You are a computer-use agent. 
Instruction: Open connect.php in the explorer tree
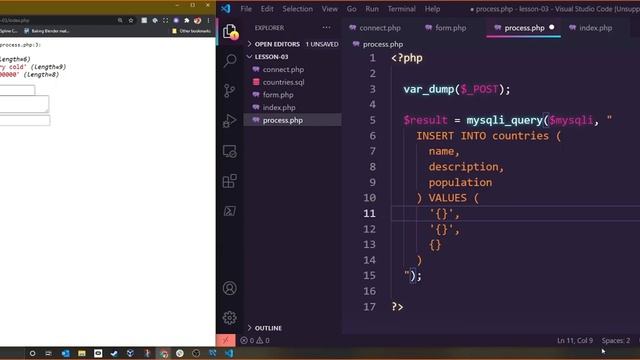(292, 69)
